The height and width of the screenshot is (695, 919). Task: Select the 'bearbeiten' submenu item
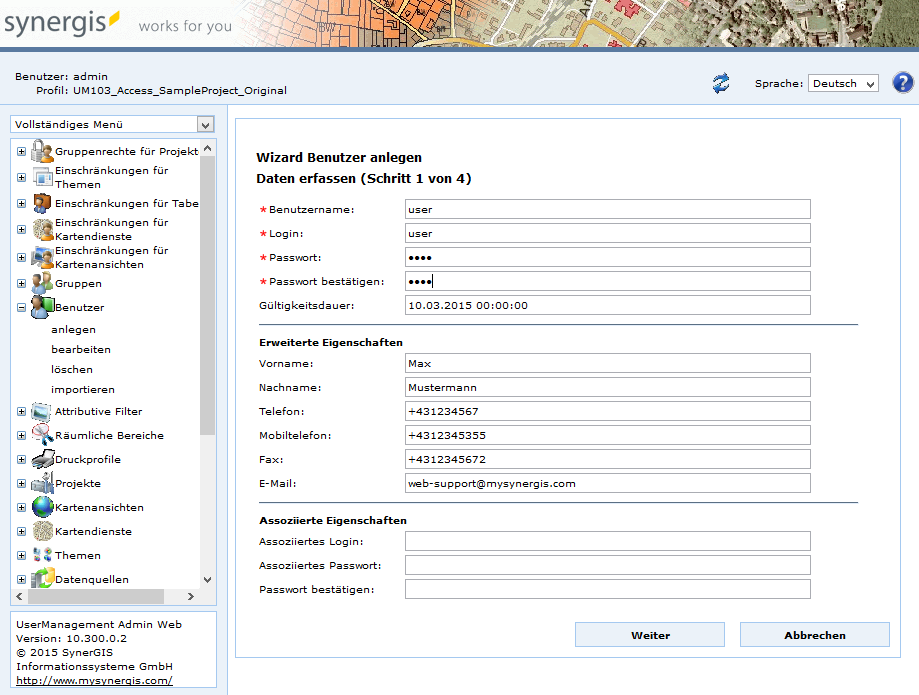[x=81, y=350]
